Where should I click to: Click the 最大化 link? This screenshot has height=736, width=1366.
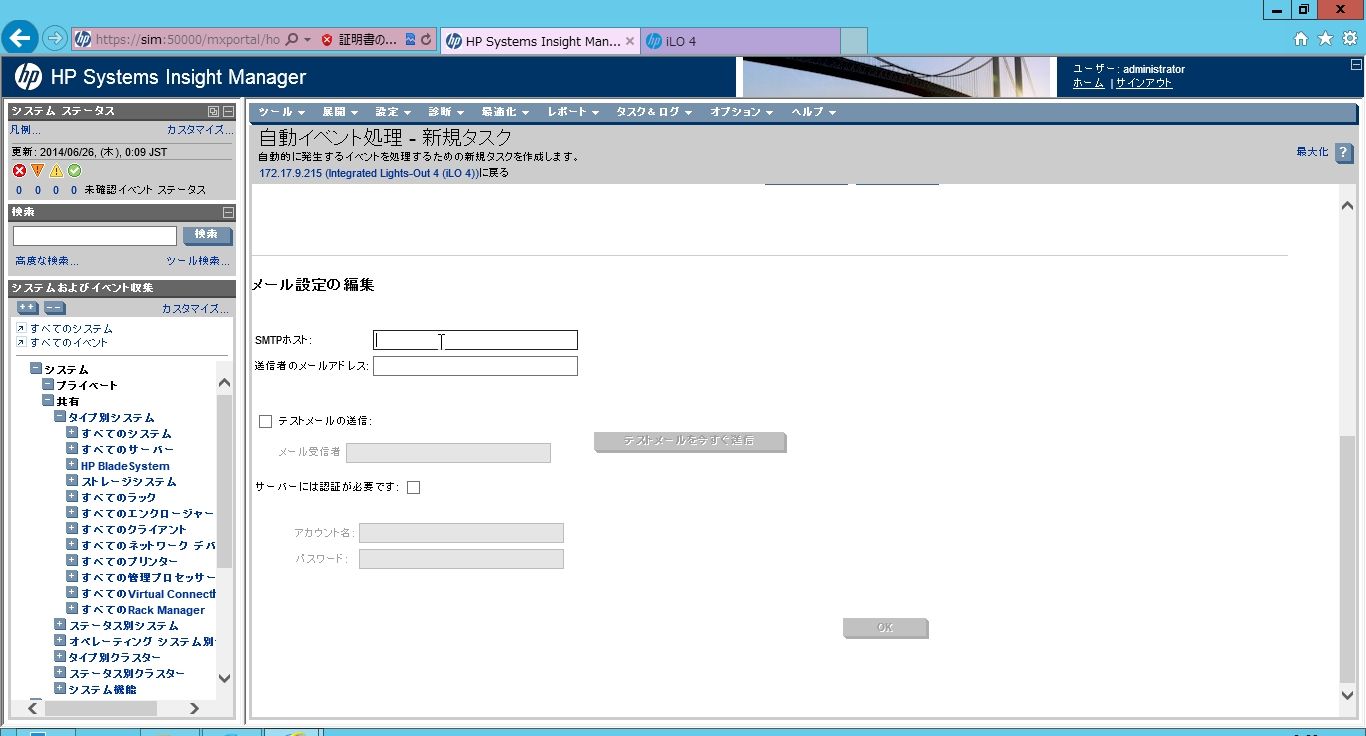coord(1312,152)
